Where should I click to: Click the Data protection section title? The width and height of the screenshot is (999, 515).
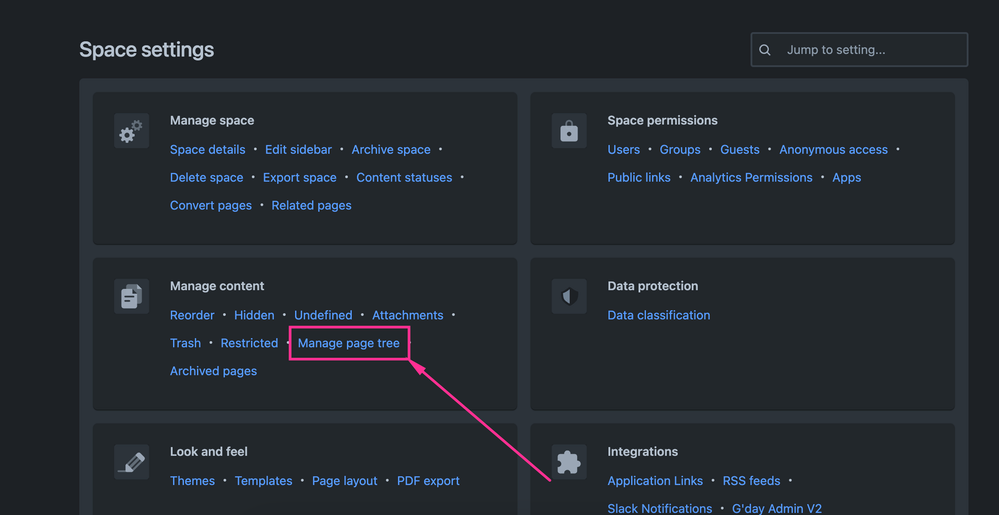[653, 286]
